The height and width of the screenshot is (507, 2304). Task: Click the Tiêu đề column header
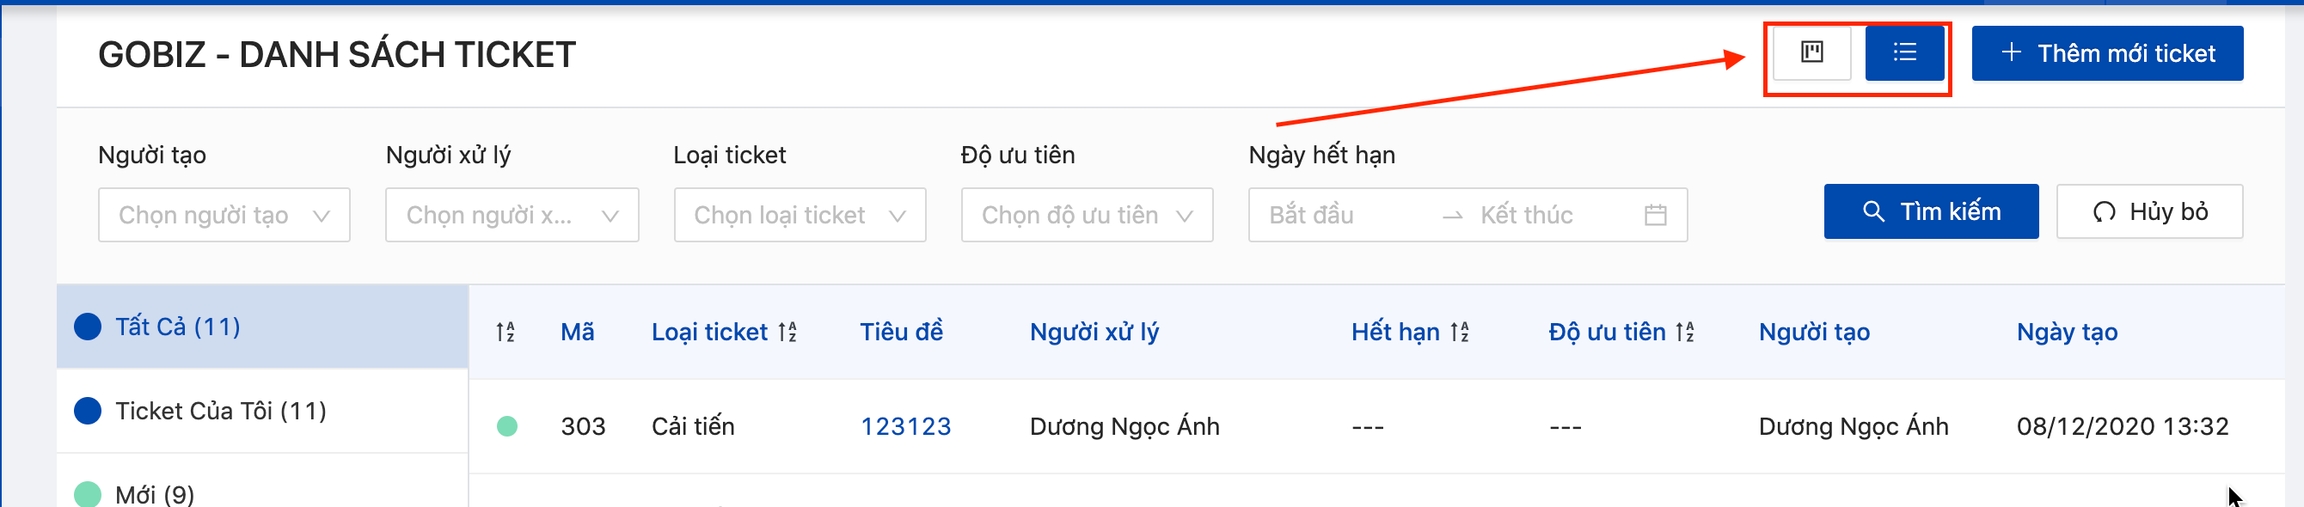[x=901, y=332]
